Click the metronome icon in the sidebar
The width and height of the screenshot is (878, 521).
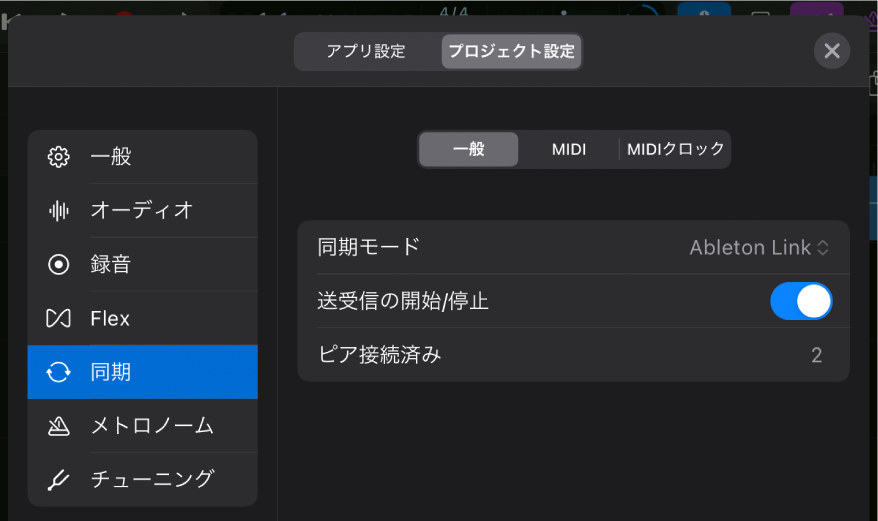click(x=58, y=426)
